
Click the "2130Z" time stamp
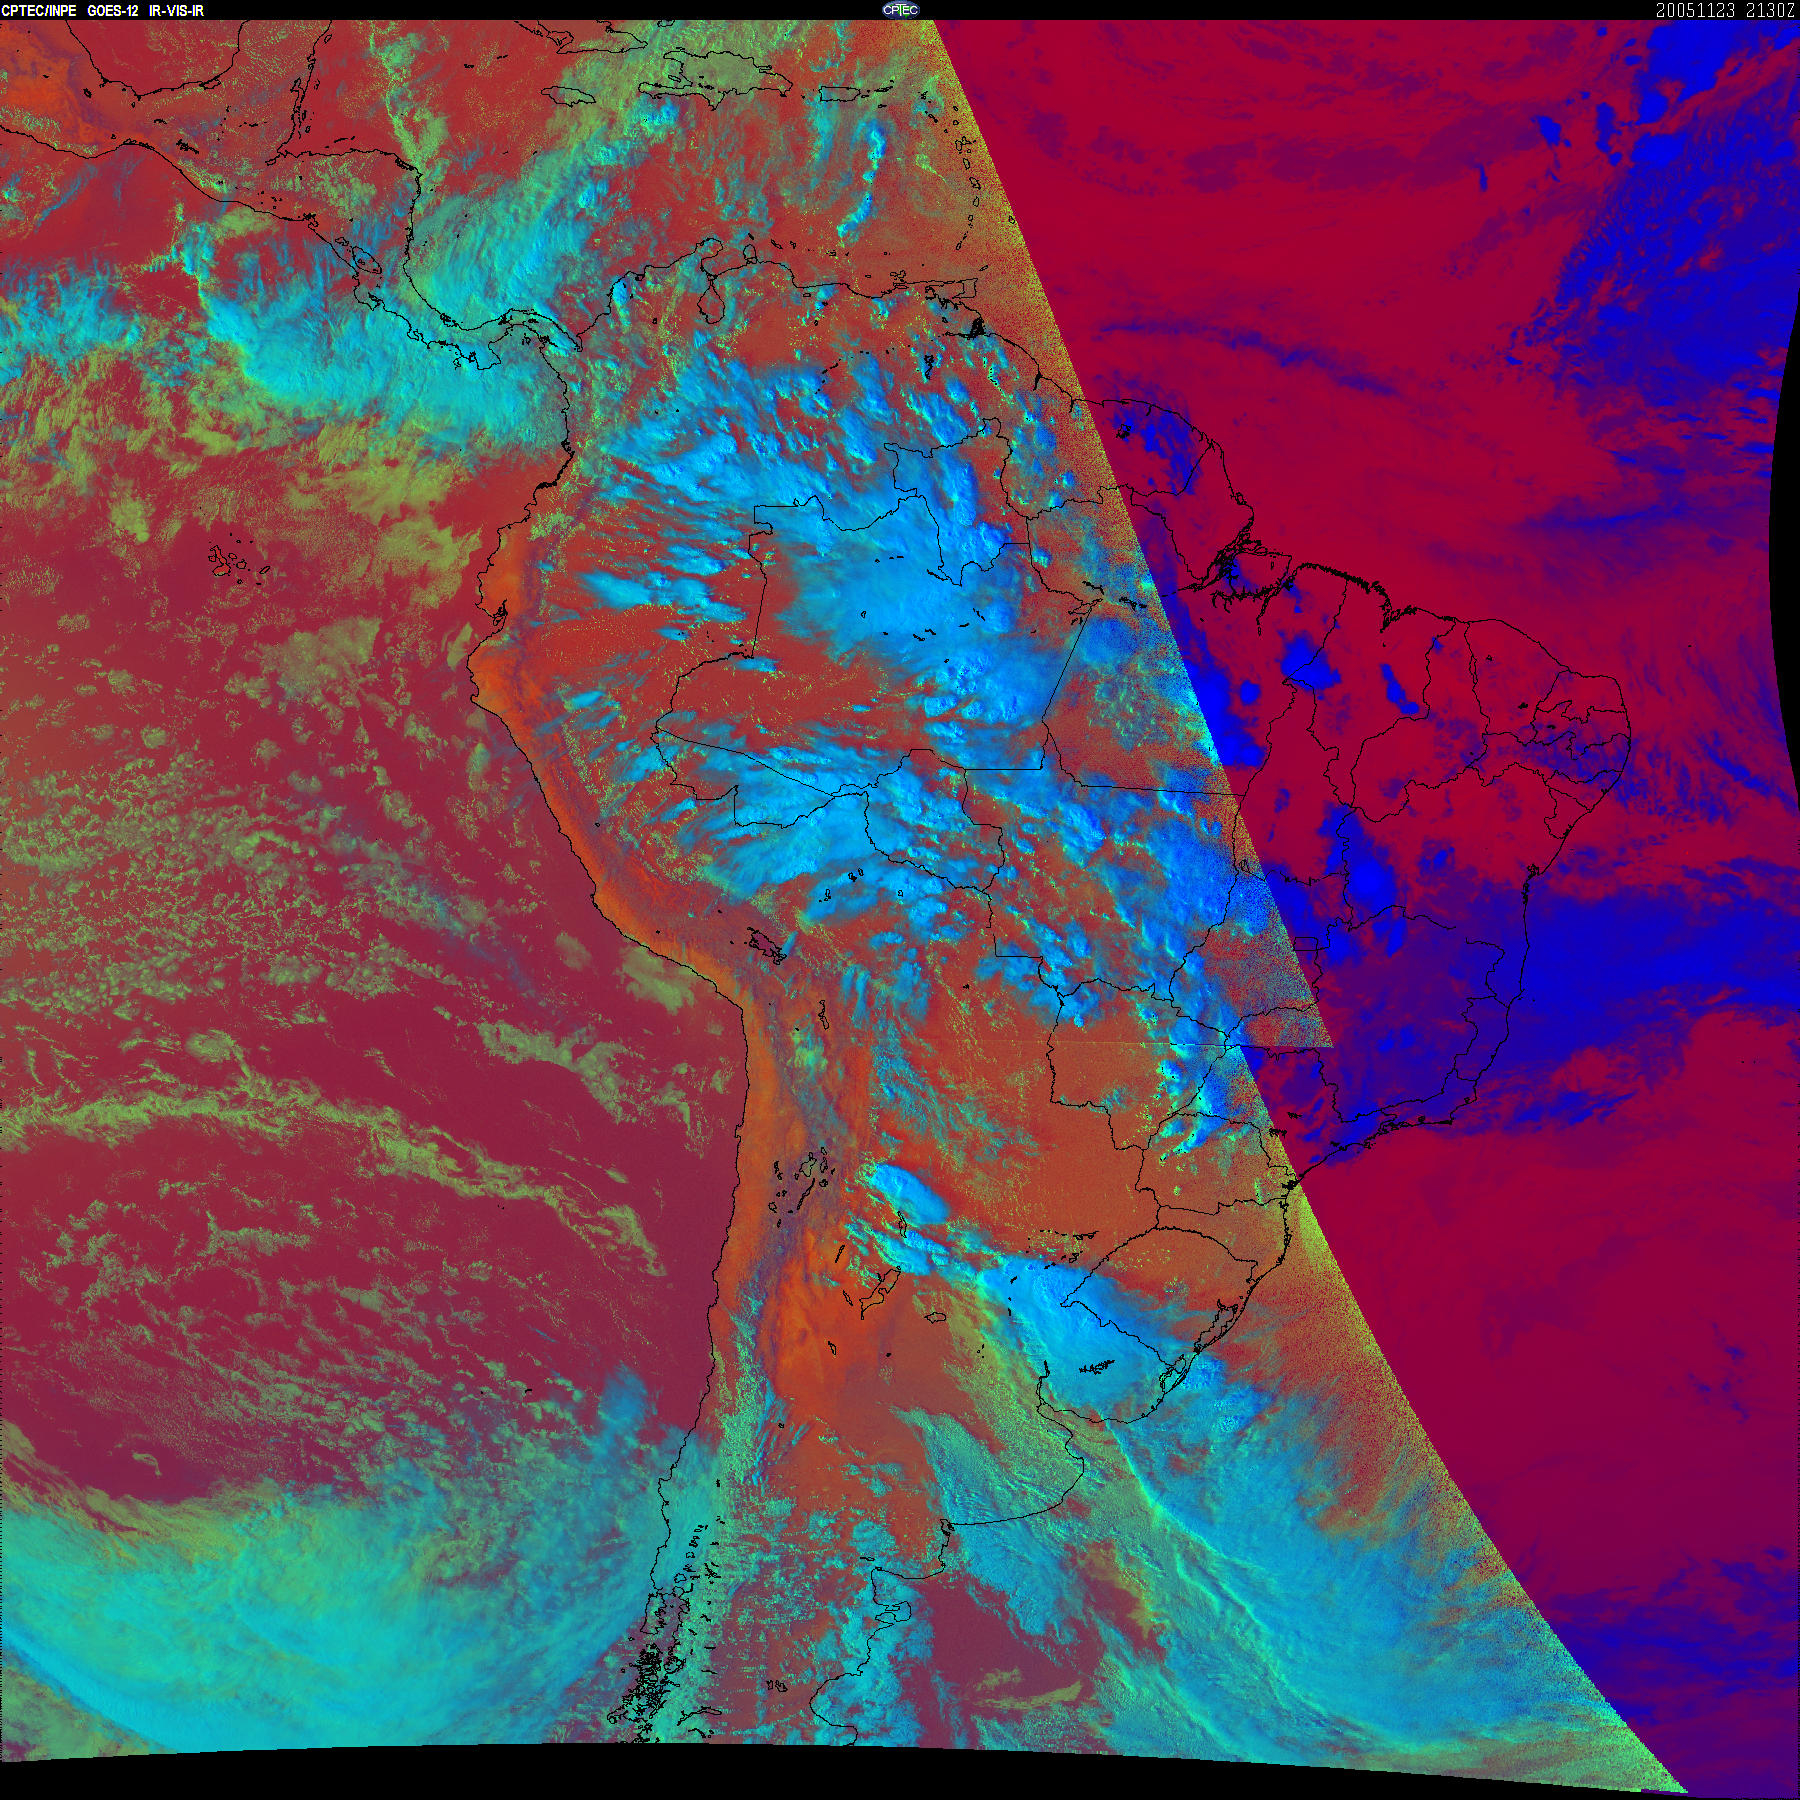pyautogui.click(x=1771, y=10)
